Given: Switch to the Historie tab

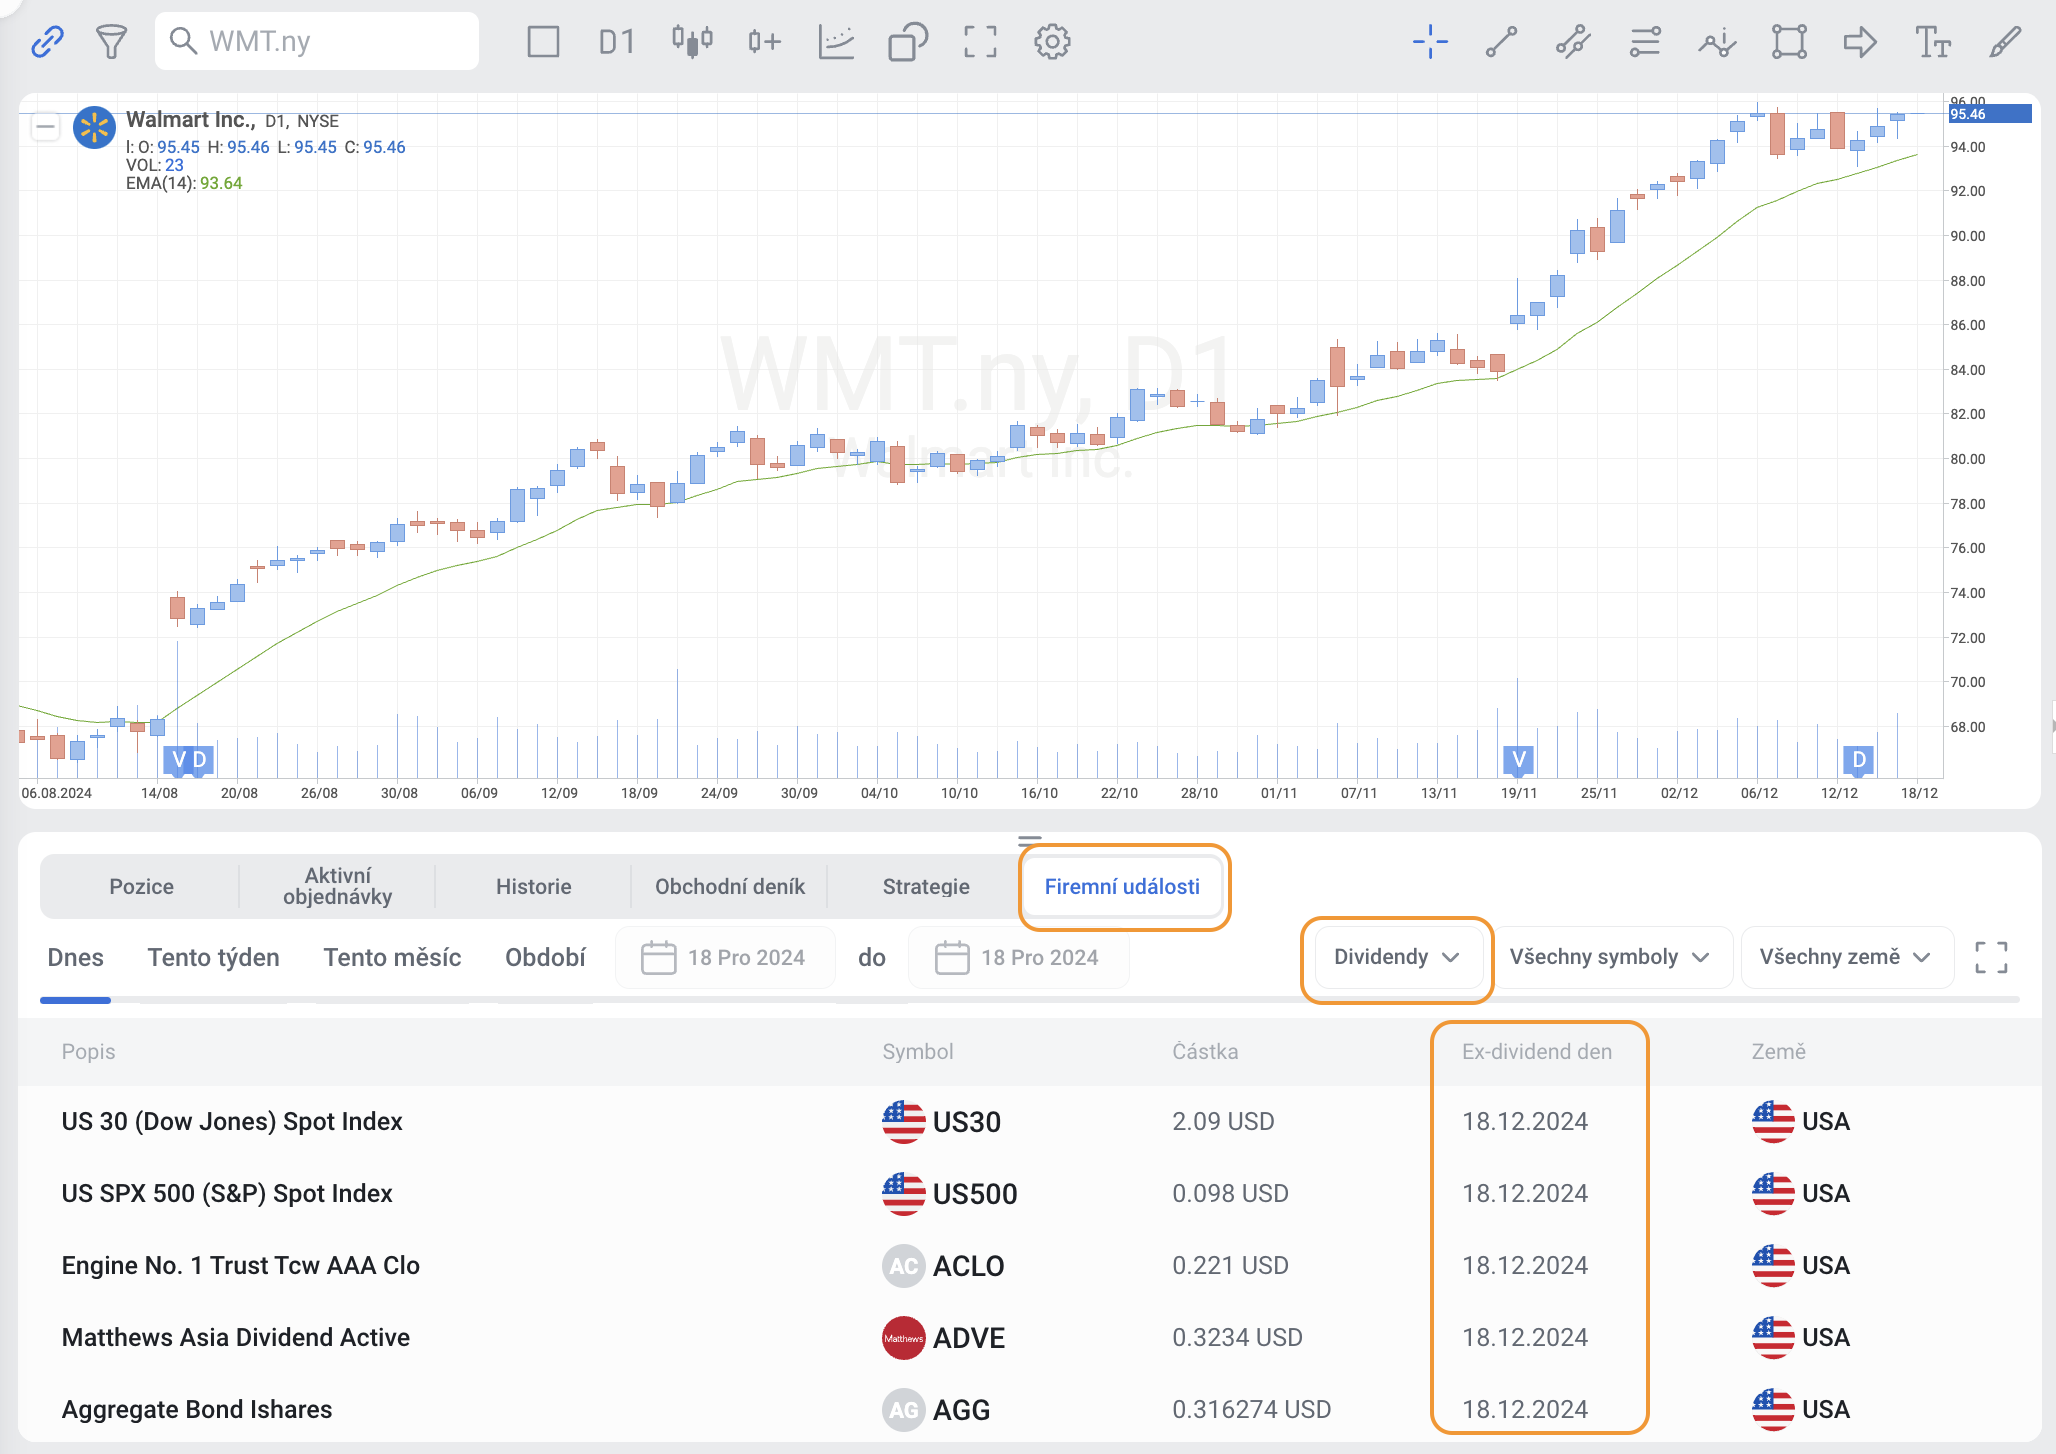Looking at the screenshot, I should 533,886.
